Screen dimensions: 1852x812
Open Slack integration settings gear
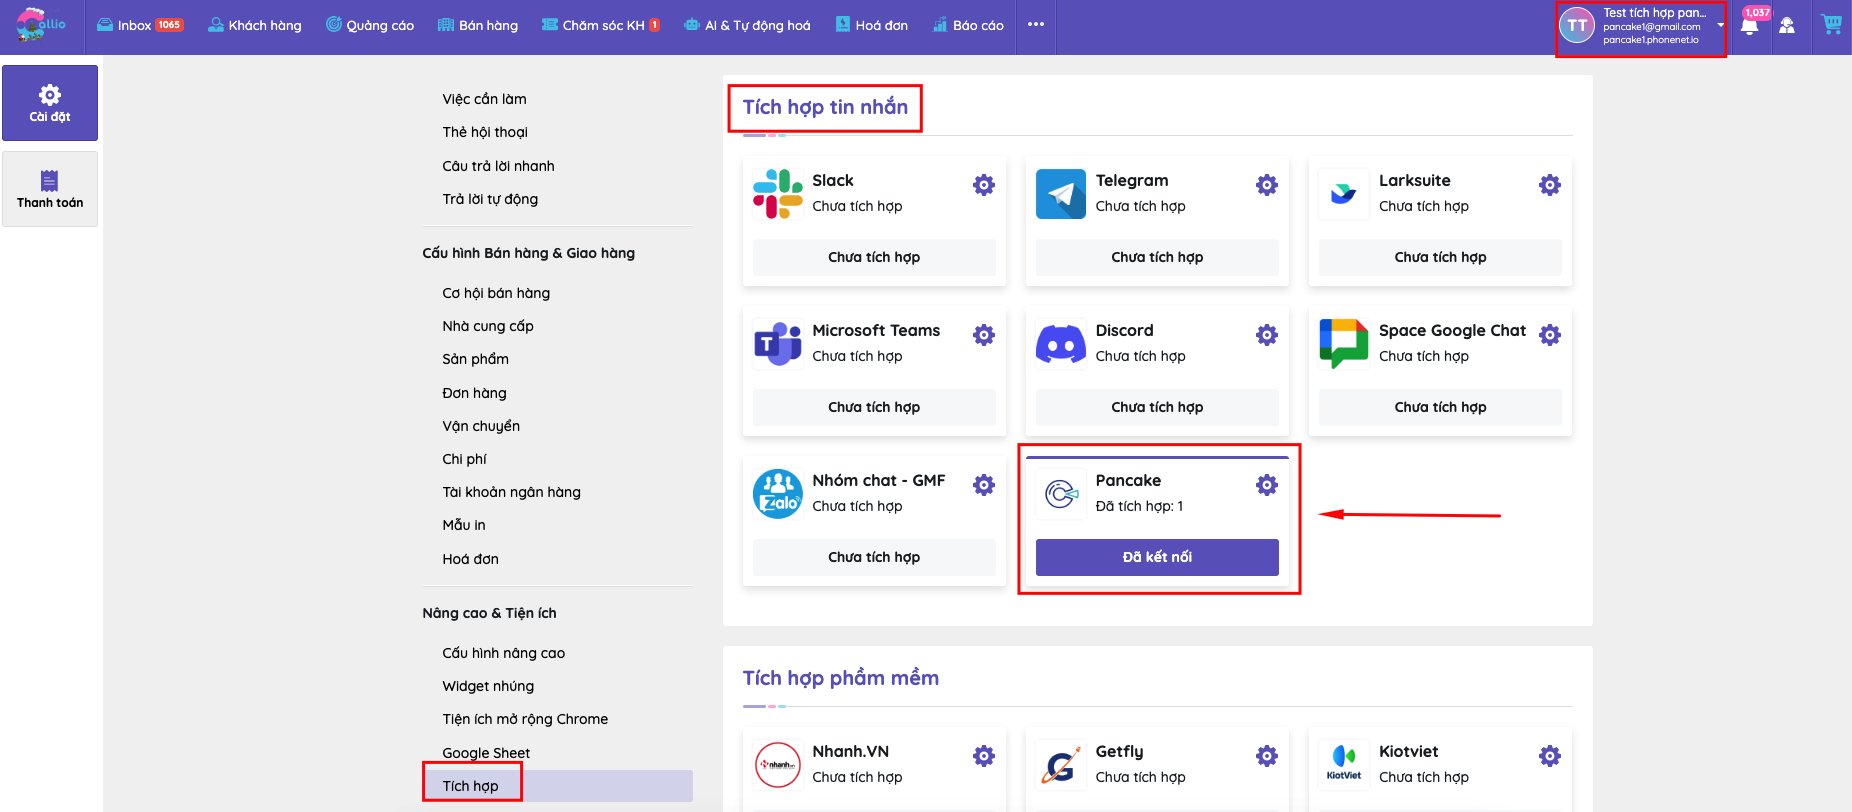[x=984, y=185]
